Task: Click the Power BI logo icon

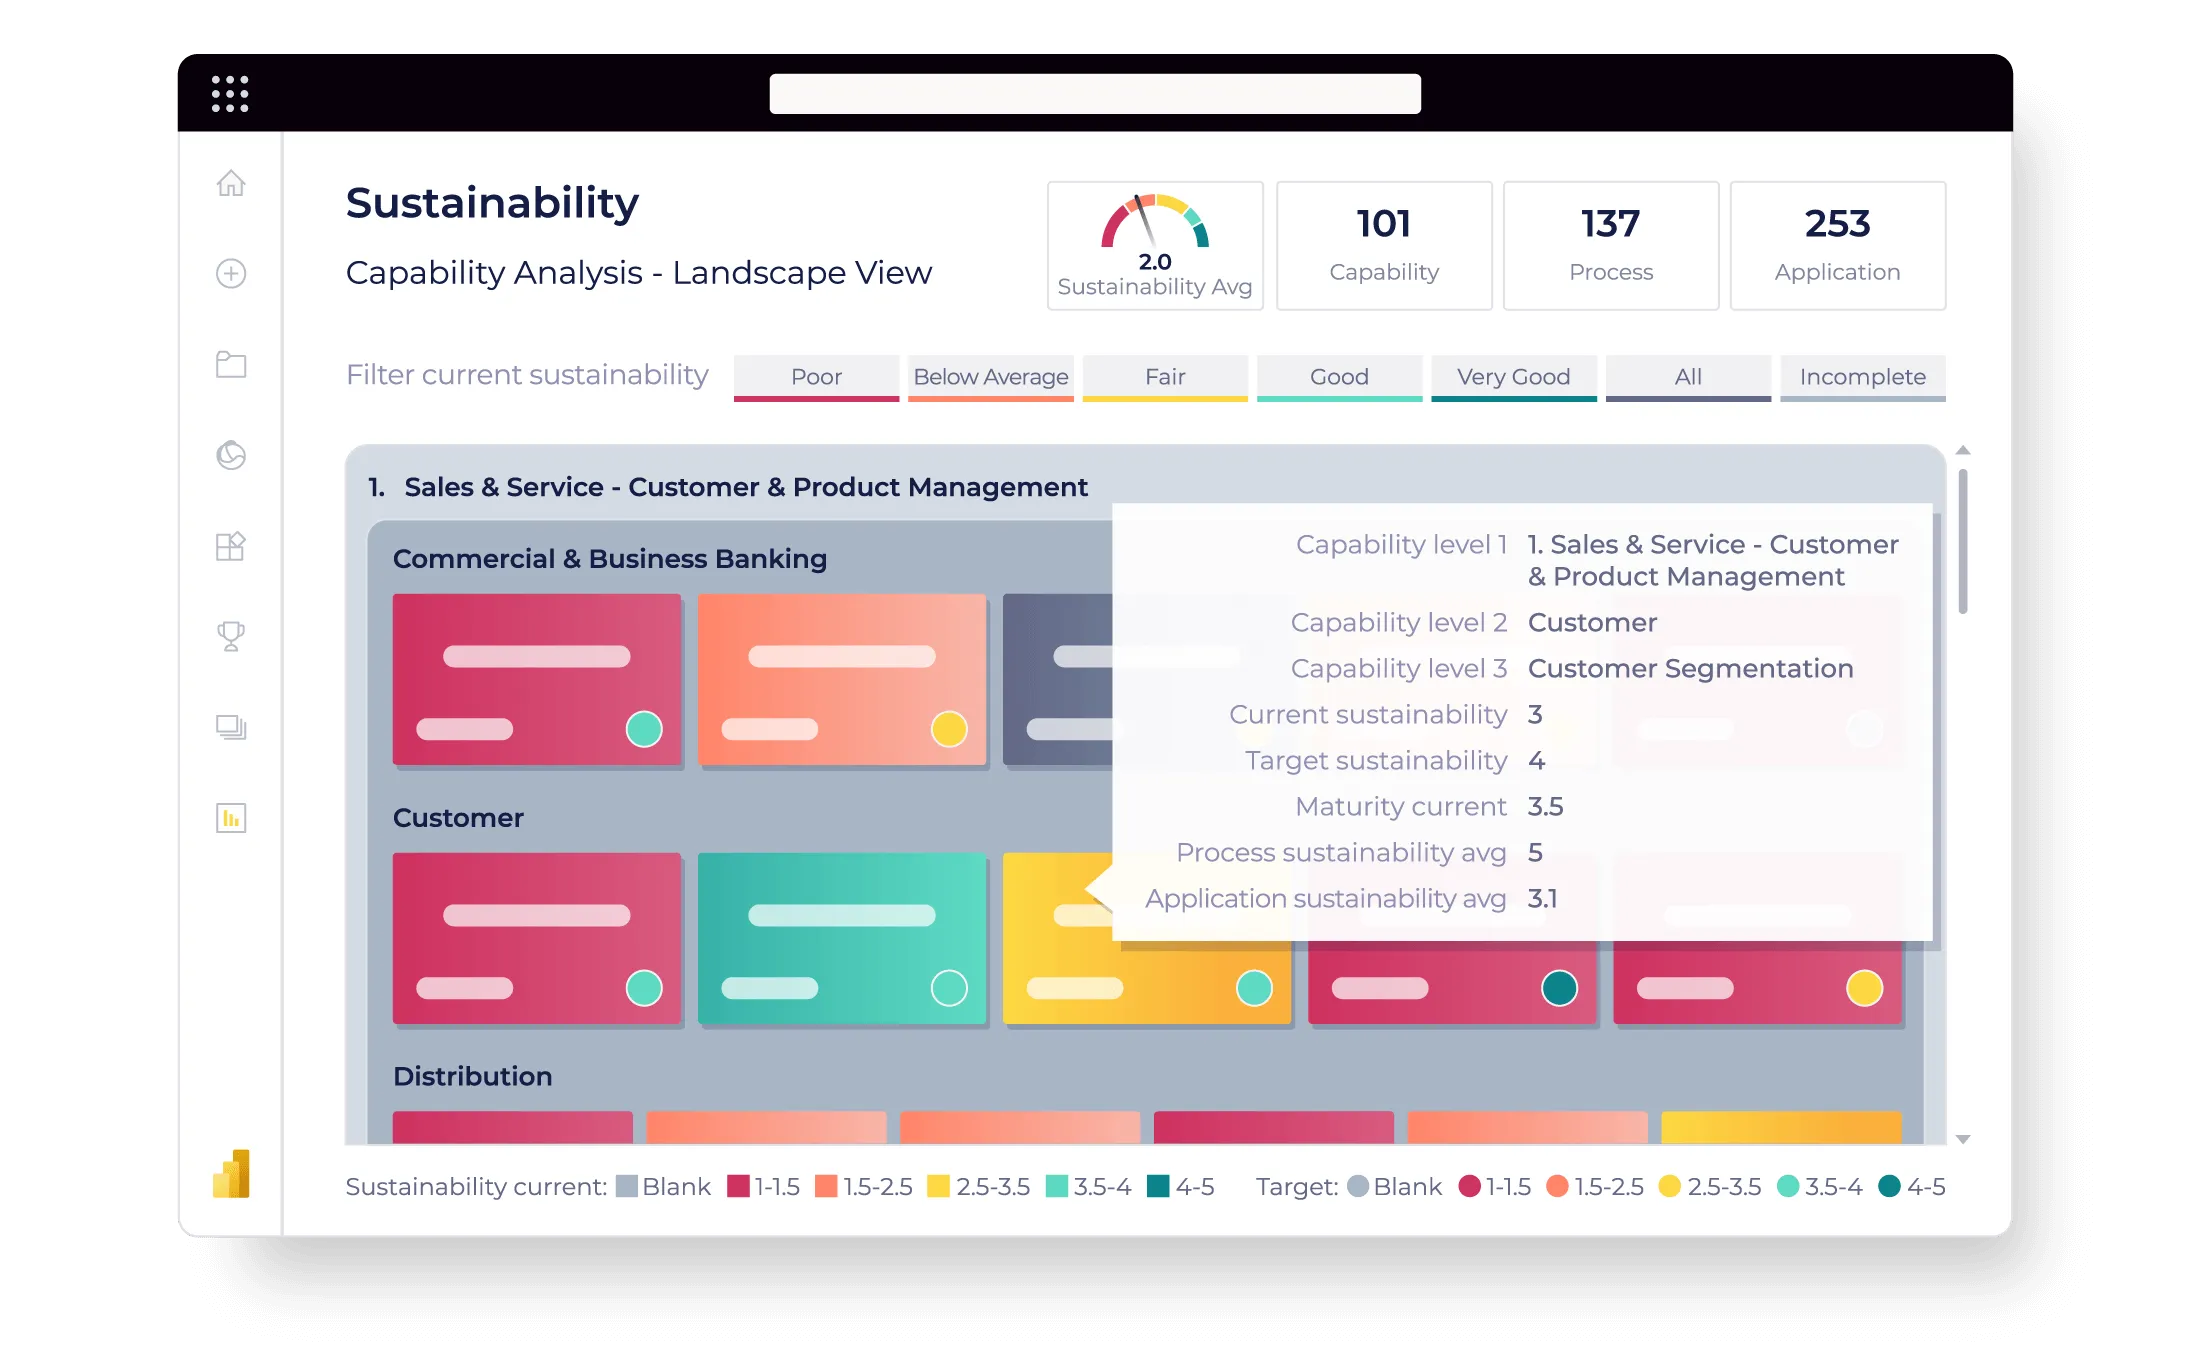Action: pos(232,1174)
